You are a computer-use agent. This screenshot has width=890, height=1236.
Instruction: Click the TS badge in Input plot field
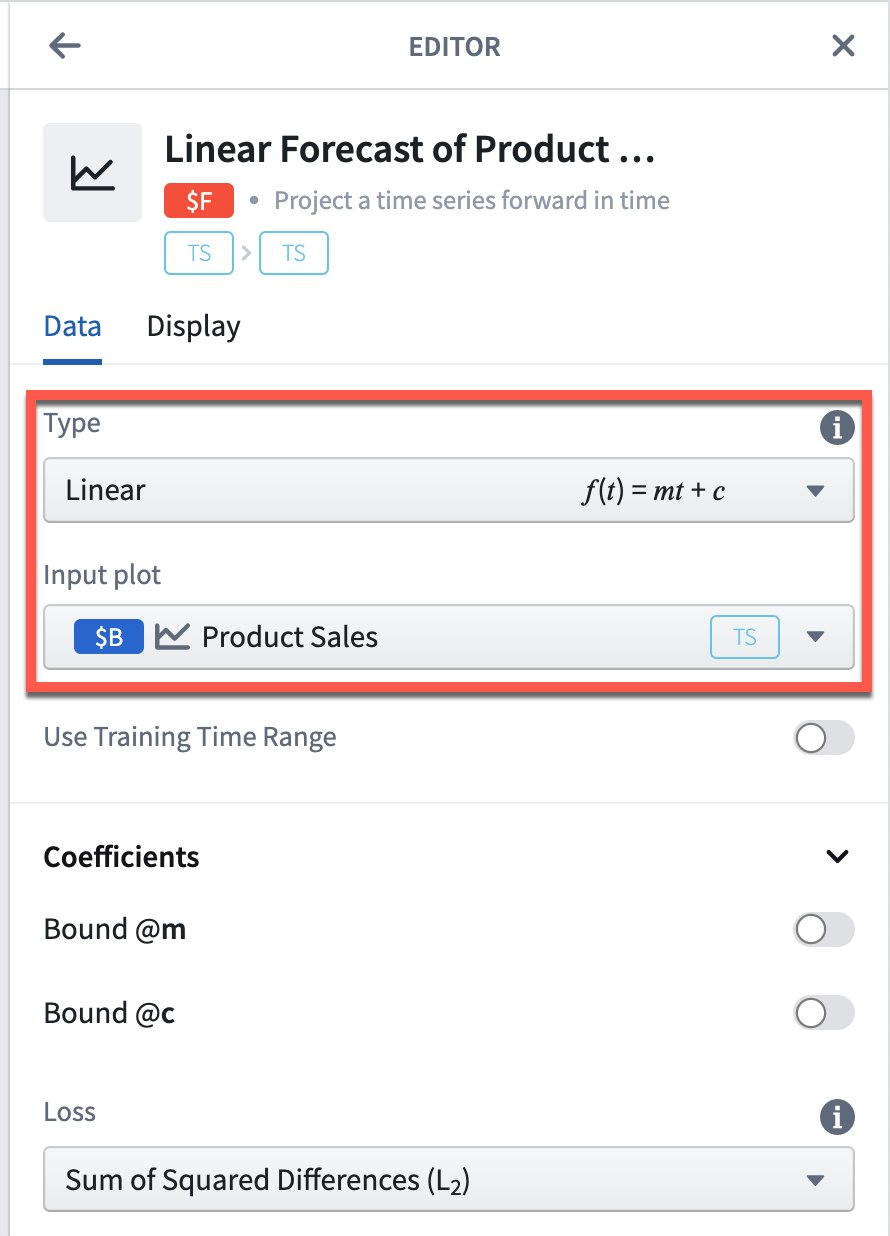click(745, 637)
